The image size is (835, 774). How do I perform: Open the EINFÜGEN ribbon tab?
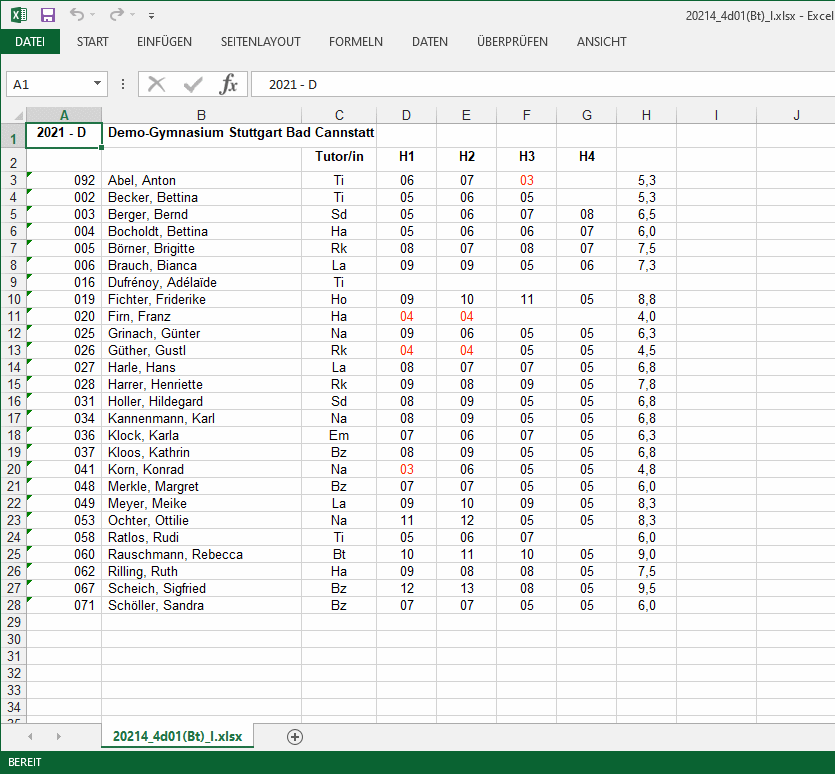164,42
